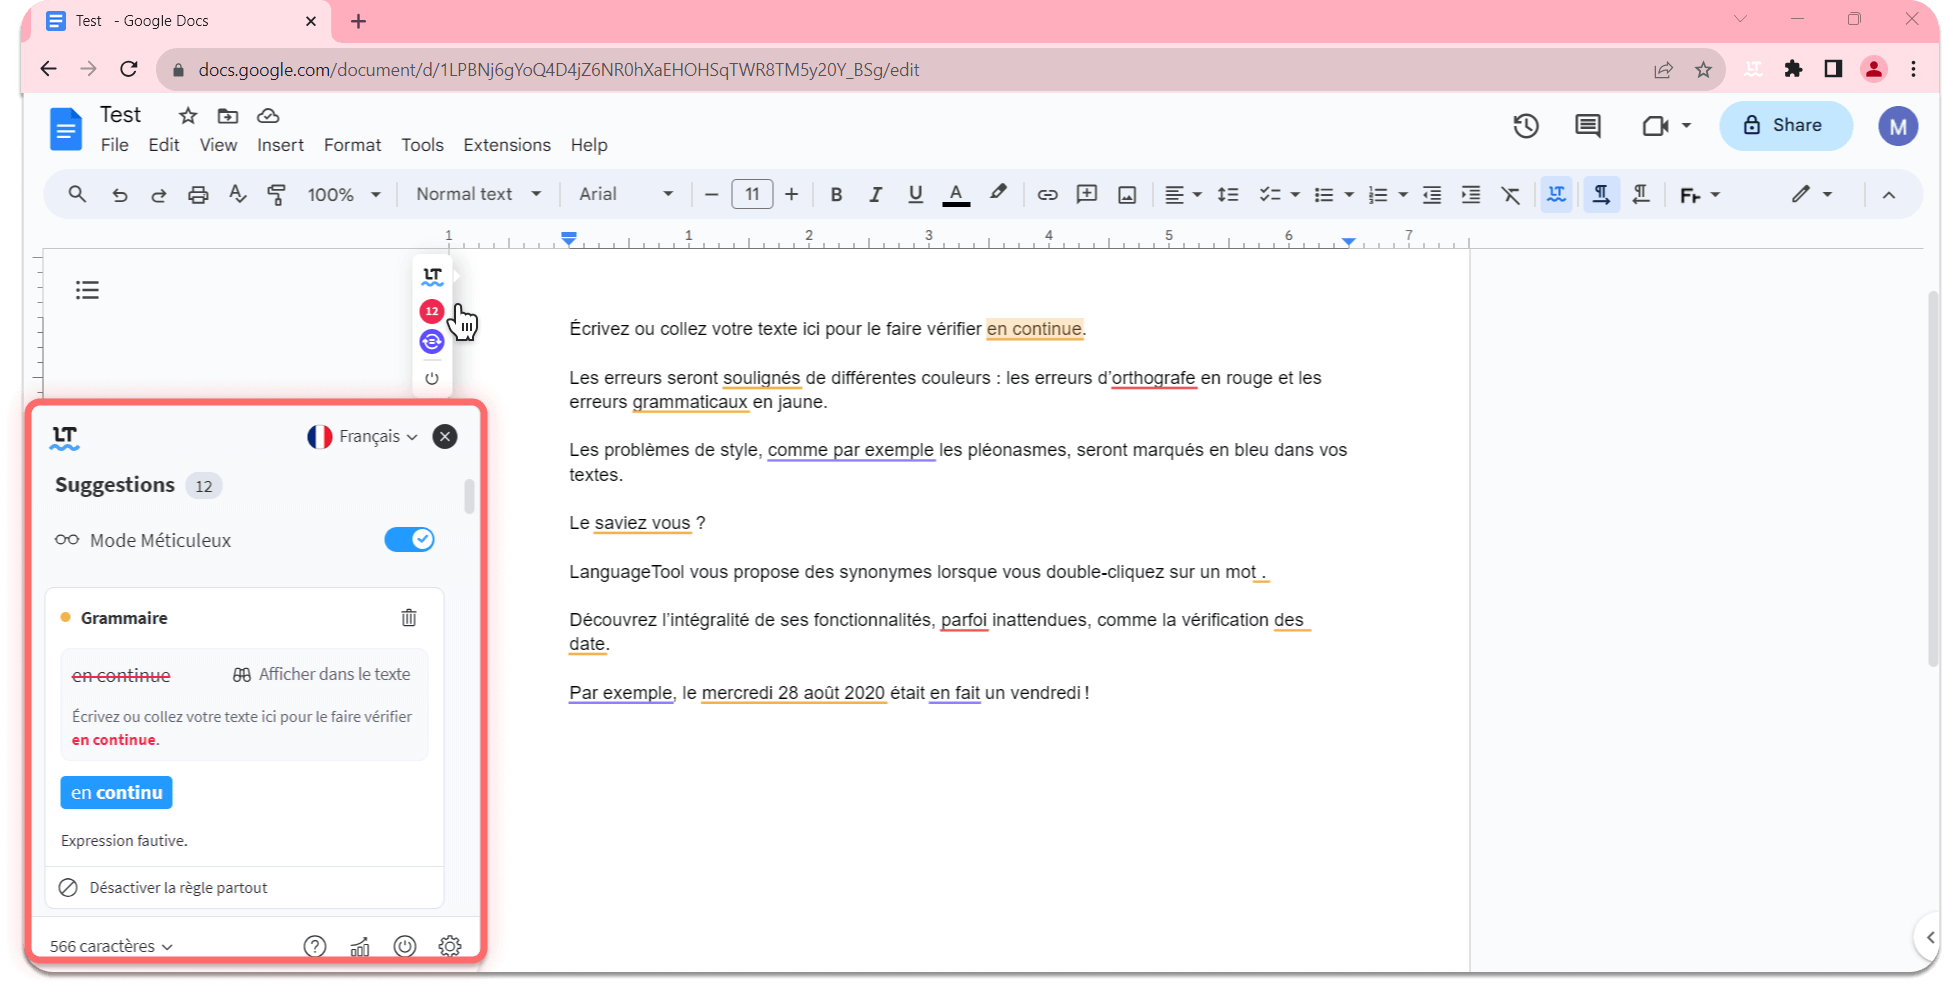
Task: Click the purple paraphrase icon in LanguageTool widget
Action: click(432, 342)
